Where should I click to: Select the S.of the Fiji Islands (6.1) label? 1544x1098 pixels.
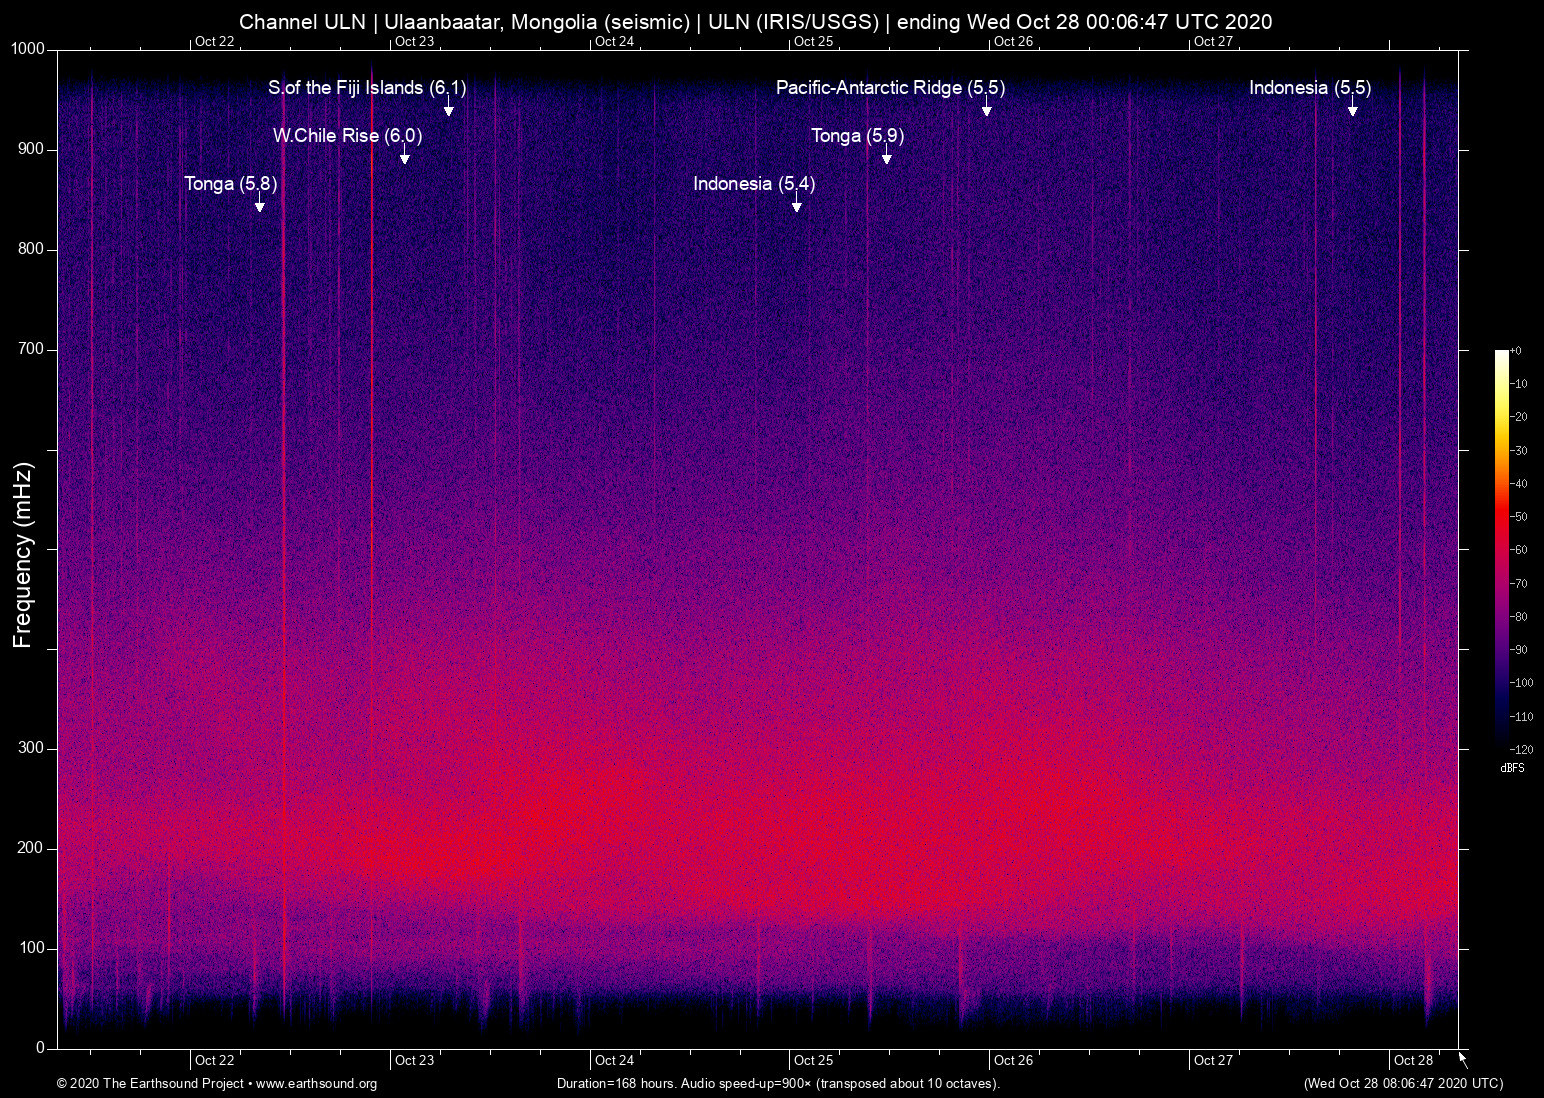click(x=366, y=88)
